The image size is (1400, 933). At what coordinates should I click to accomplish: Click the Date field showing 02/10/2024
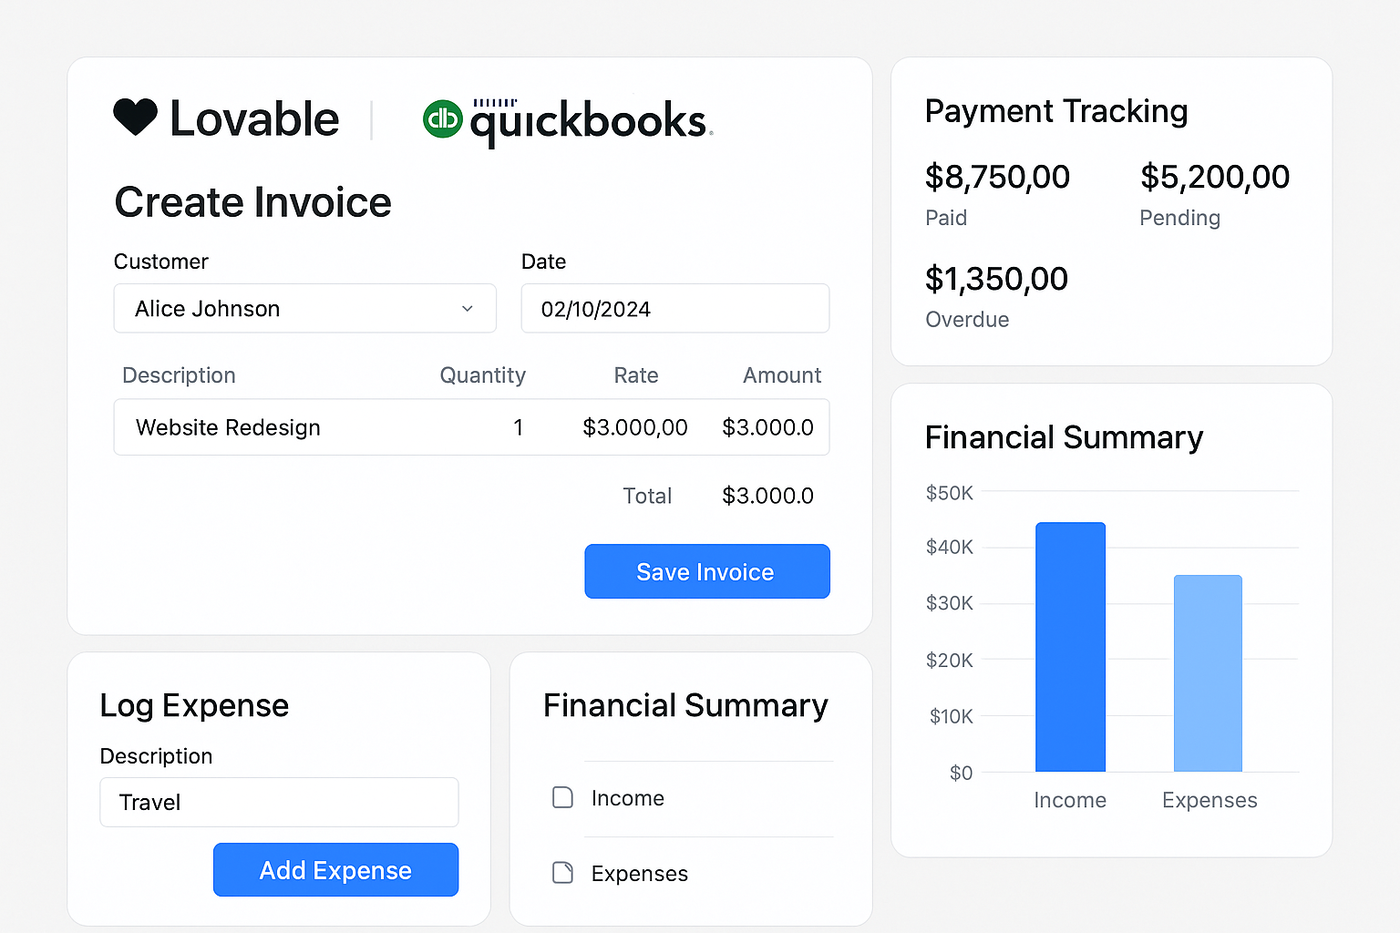pos(675,308)
